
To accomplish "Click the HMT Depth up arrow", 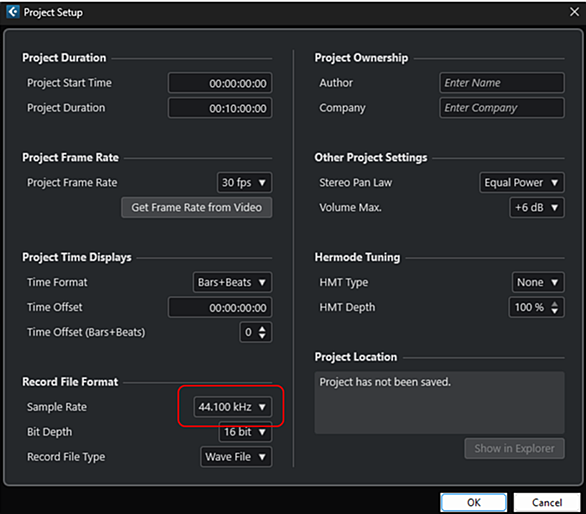I will [x=555, y=303].
